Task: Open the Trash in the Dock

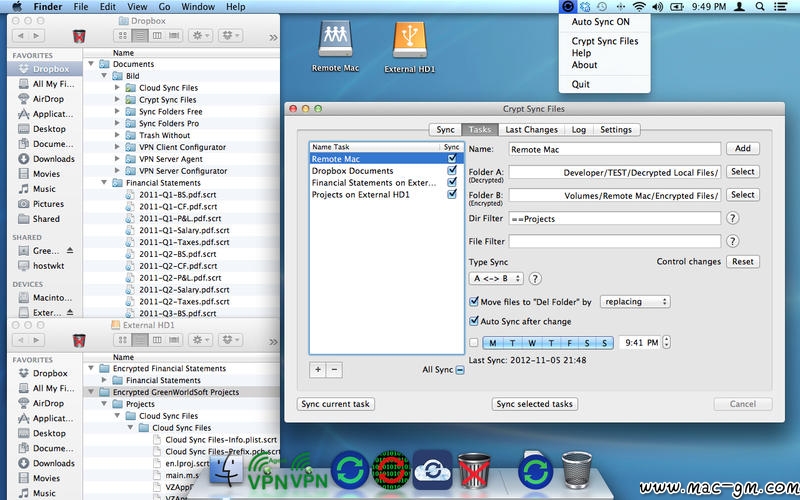Action: (577, 470)
